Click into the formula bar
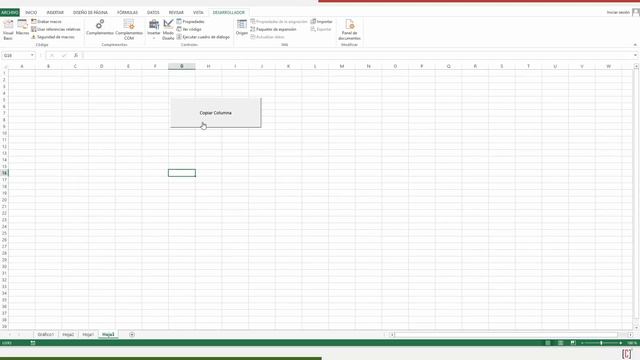 click(357, 55)
